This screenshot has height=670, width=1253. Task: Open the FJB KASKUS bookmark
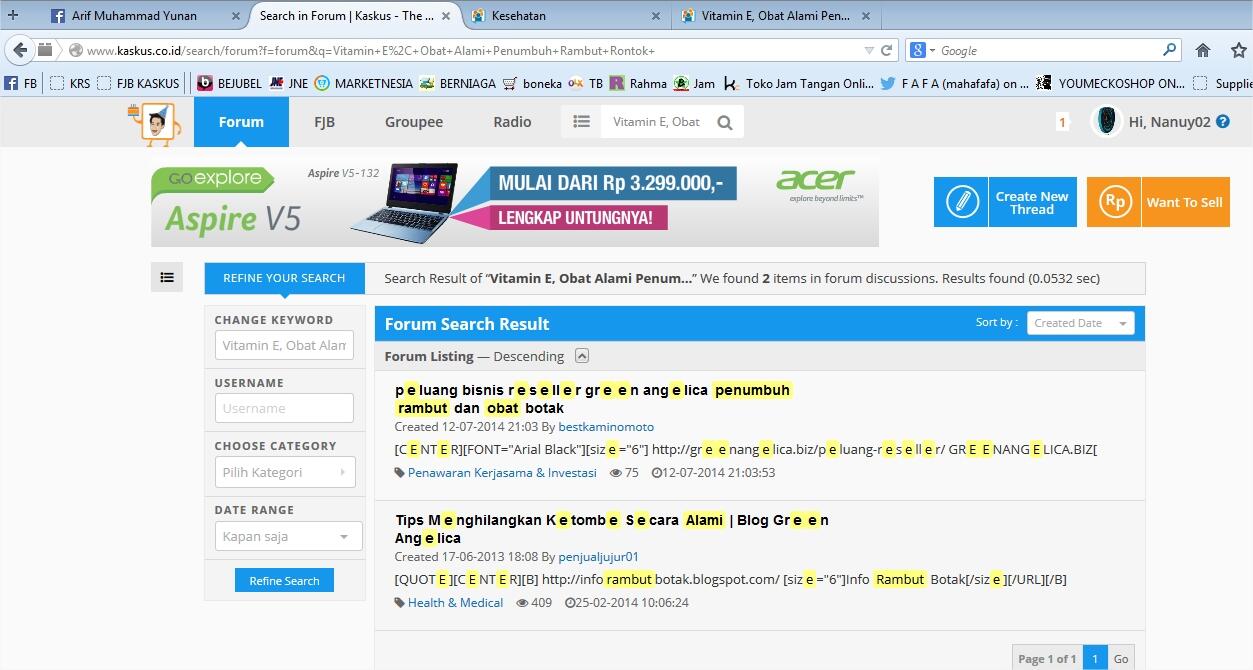click(x=139, y=84)
